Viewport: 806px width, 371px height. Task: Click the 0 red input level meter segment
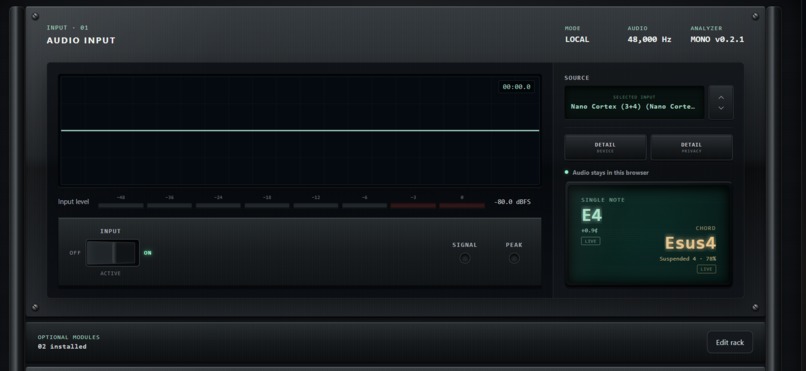coord(462,205)
